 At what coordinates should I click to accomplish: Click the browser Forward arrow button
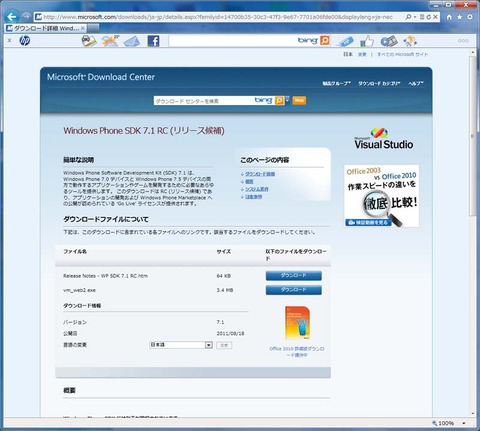pyautogui.click(x=26, y=16)
